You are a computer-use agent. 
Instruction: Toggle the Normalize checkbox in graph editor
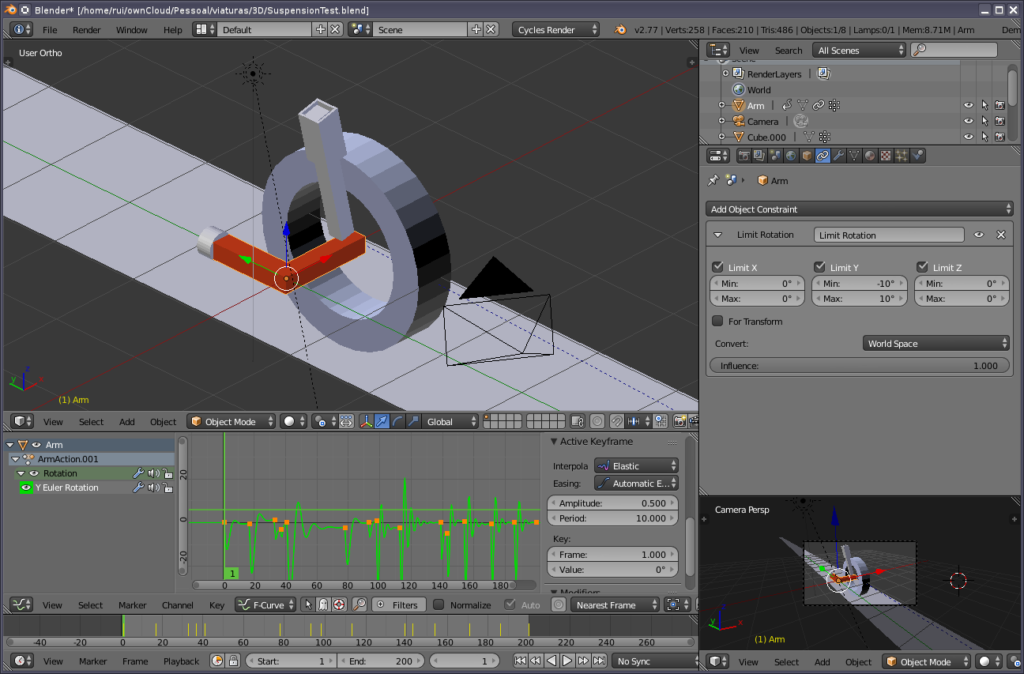pyautogui.click(x=438, y=605)
